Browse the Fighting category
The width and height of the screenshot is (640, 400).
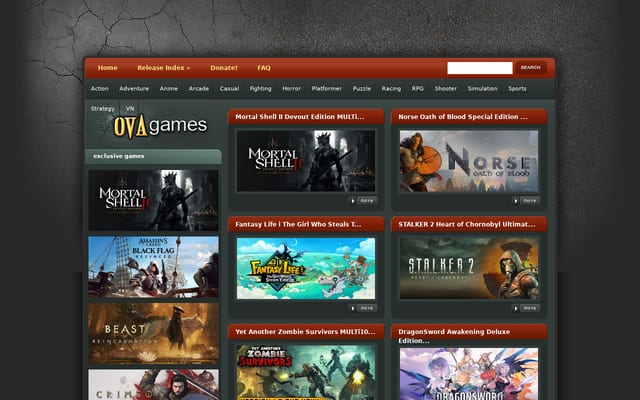pos(260,89)
